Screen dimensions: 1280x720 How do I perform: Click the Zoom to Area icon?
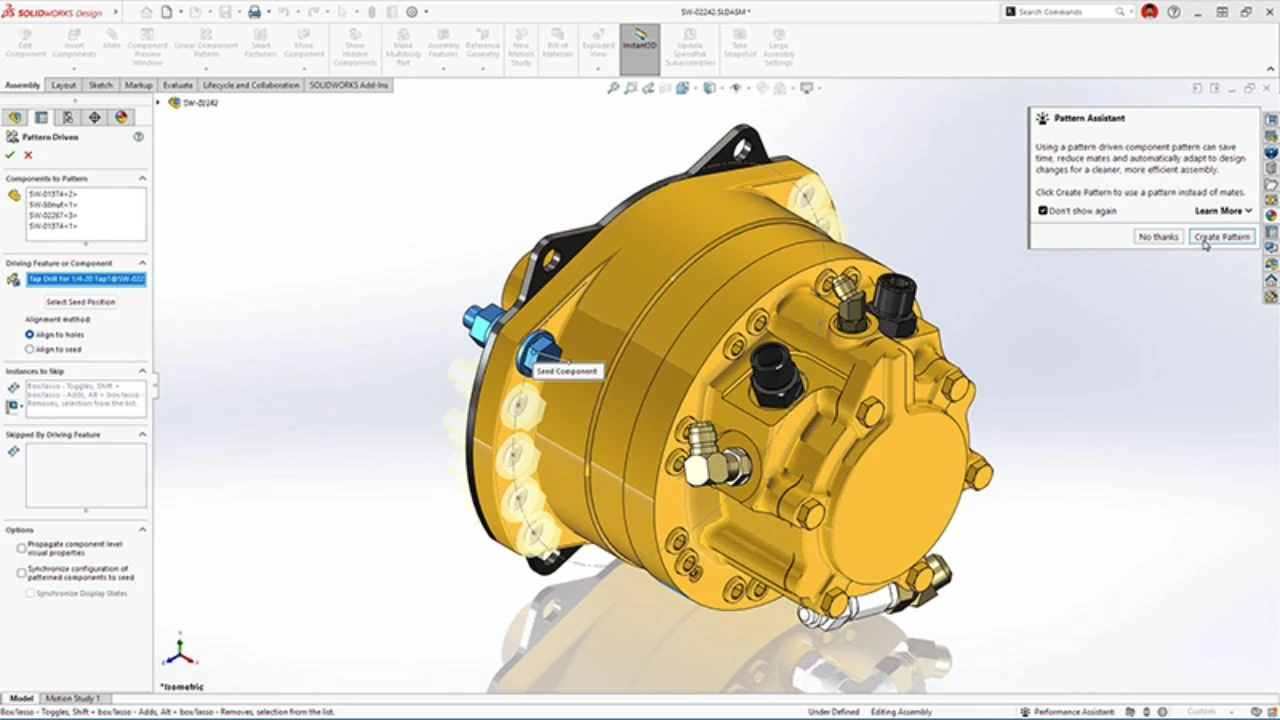coord(631,88)
